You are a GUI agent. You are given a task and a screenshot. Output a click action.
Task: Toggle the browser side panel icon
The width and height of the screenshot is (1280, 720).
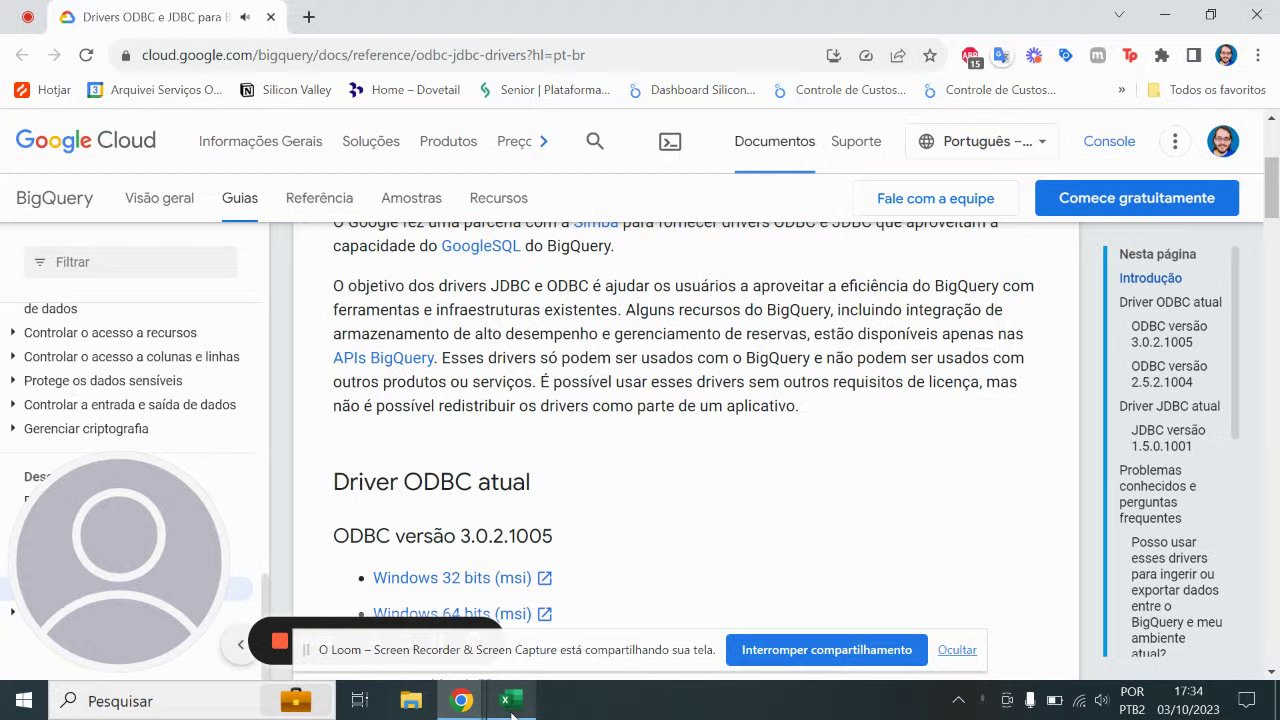click(x=1193, y=56)
